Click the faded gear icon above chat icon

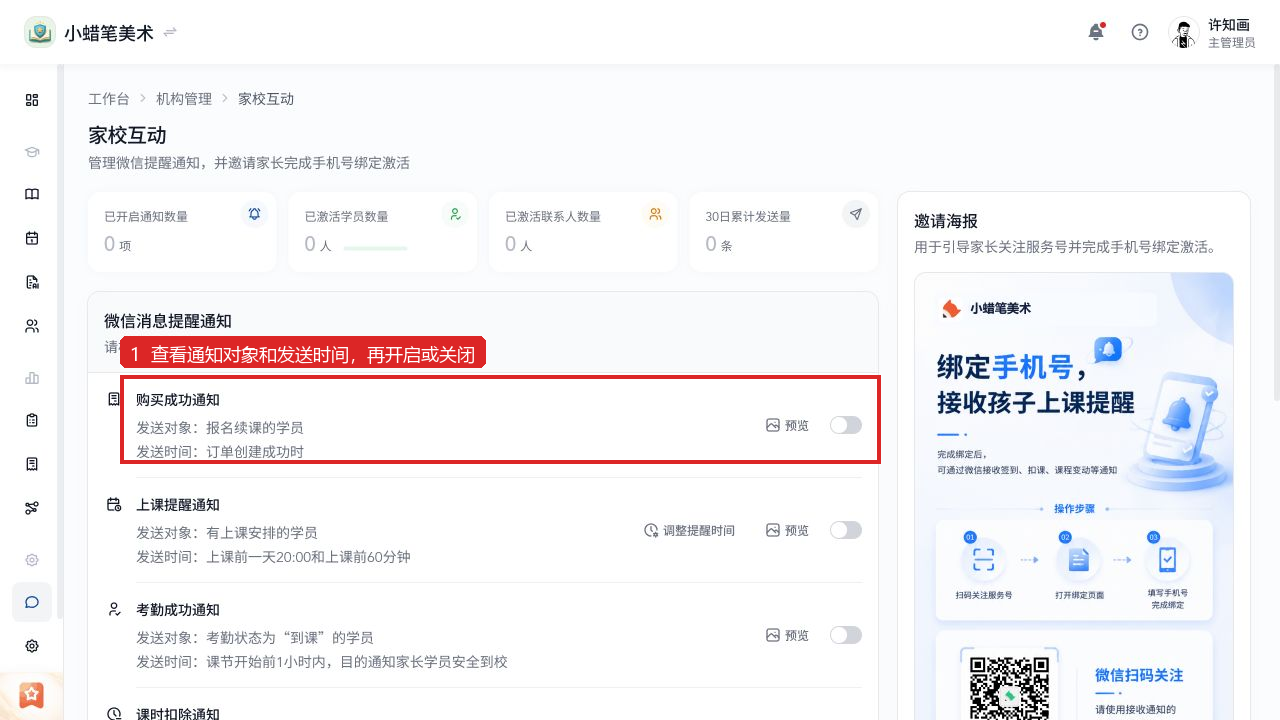pos(32,560)
